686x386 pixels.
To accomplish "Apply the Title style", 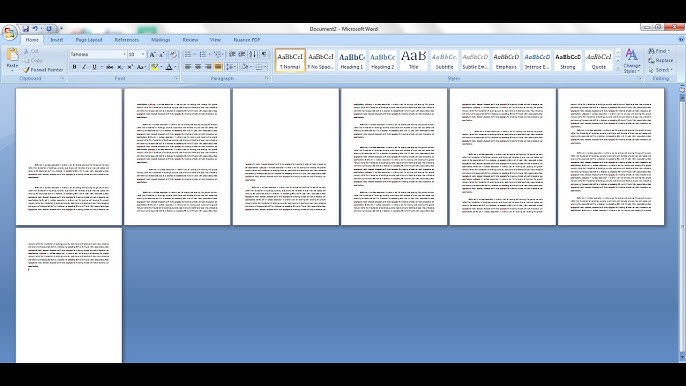I will pyautogui.click(x=413, y=60).
